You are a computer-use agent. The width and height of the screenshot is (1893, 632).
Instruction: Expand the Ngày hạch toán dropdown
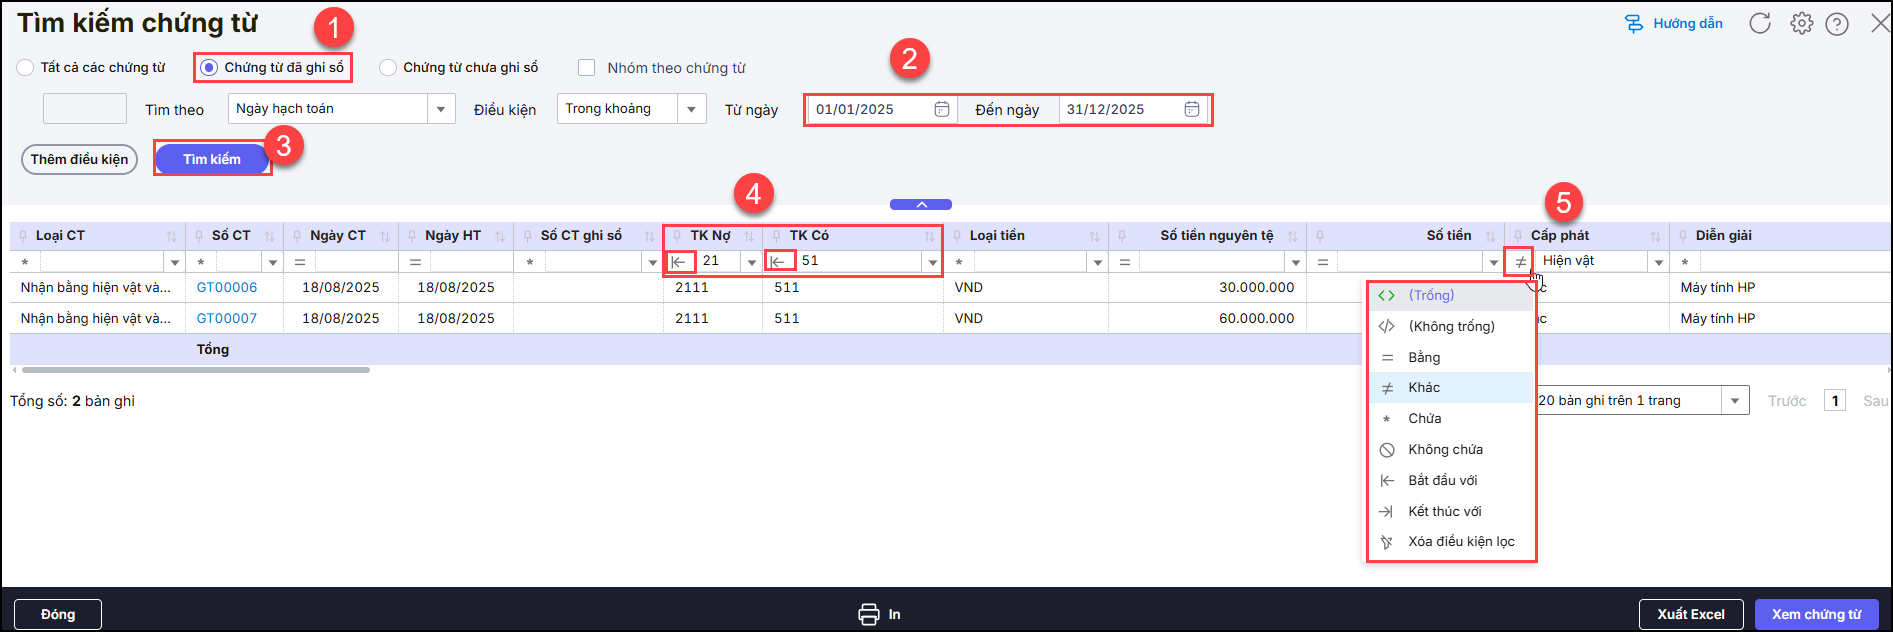[x=441, y=109]
